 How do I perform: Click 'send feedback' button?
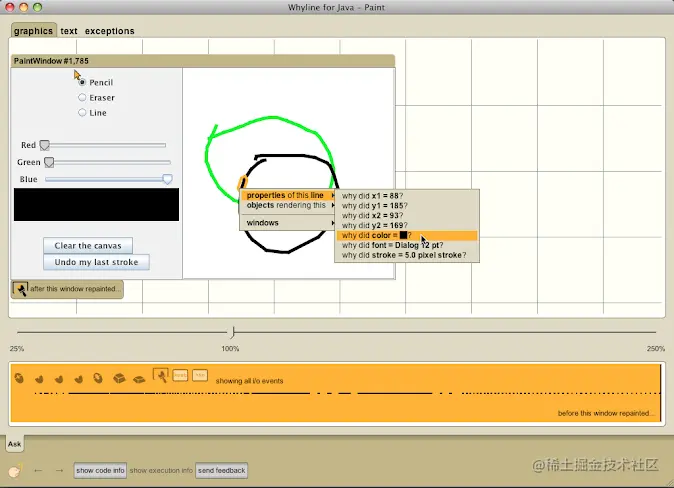coord(221,470)
